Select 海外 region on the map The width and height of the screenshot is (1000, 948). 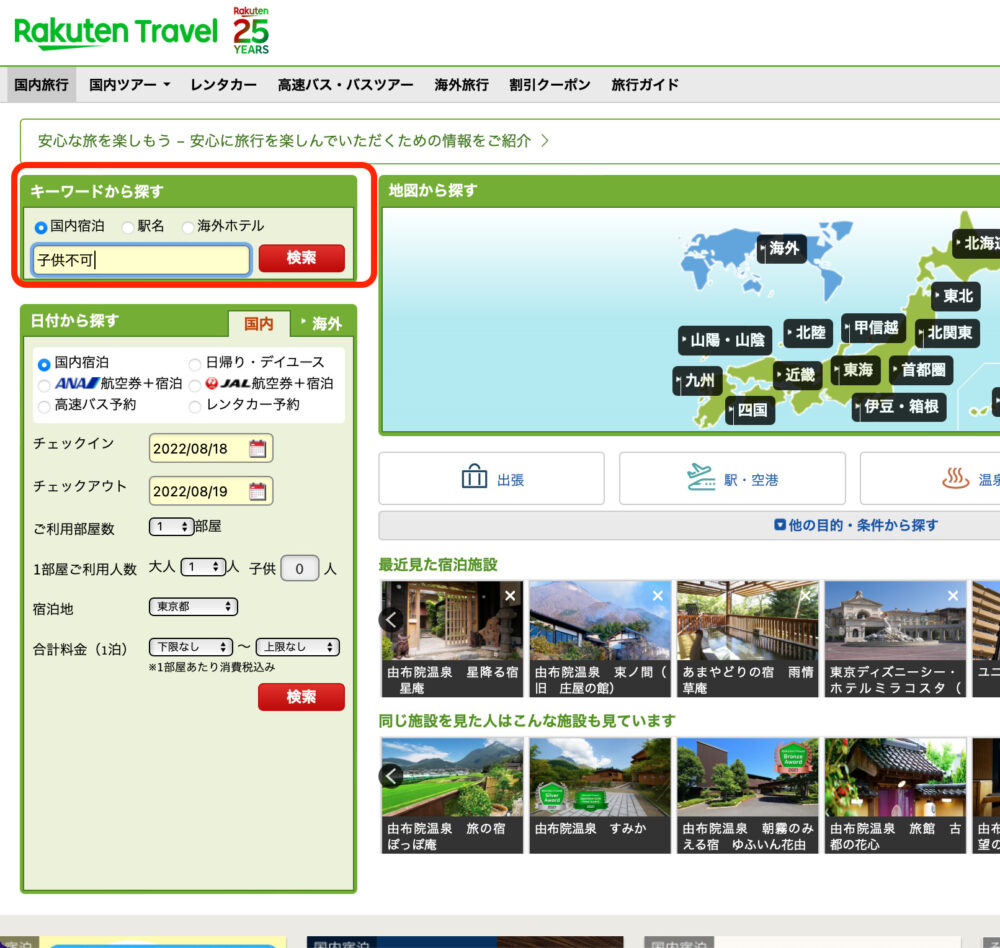[782, 248]
